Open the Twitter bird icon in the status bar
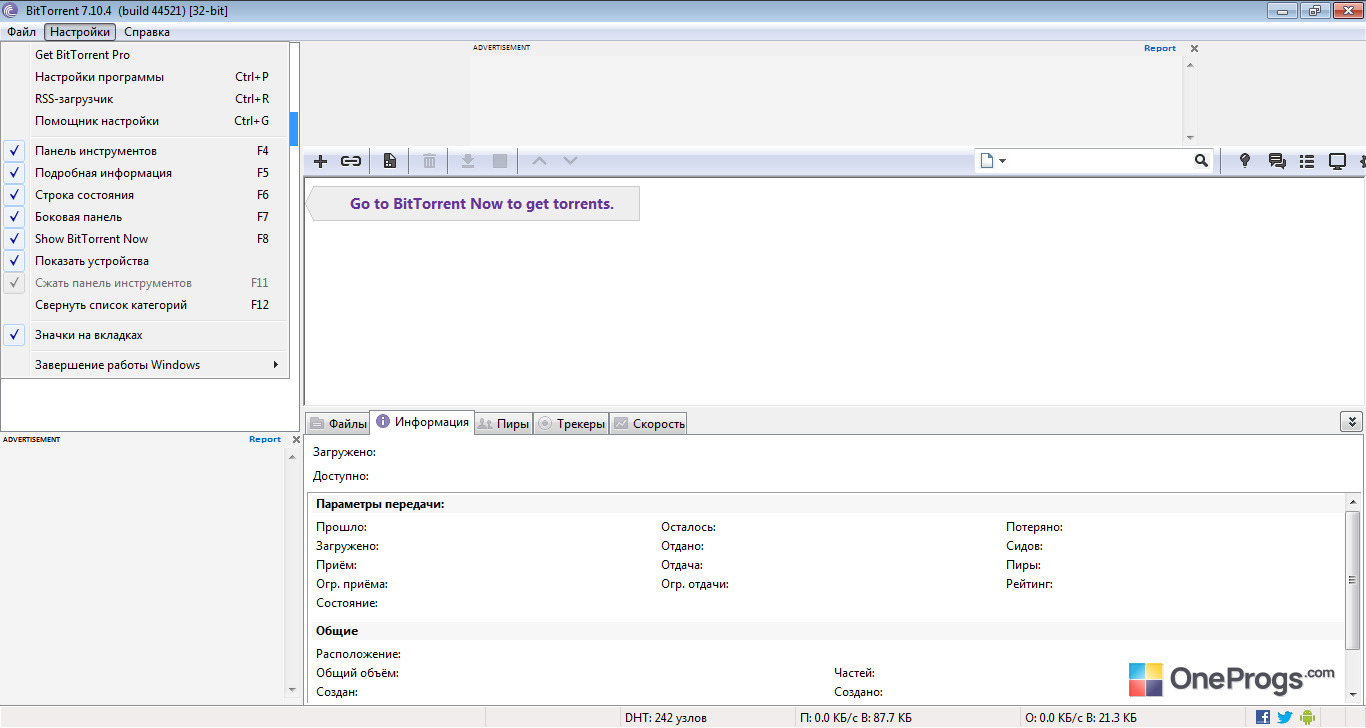 (x=1285, y=717)
